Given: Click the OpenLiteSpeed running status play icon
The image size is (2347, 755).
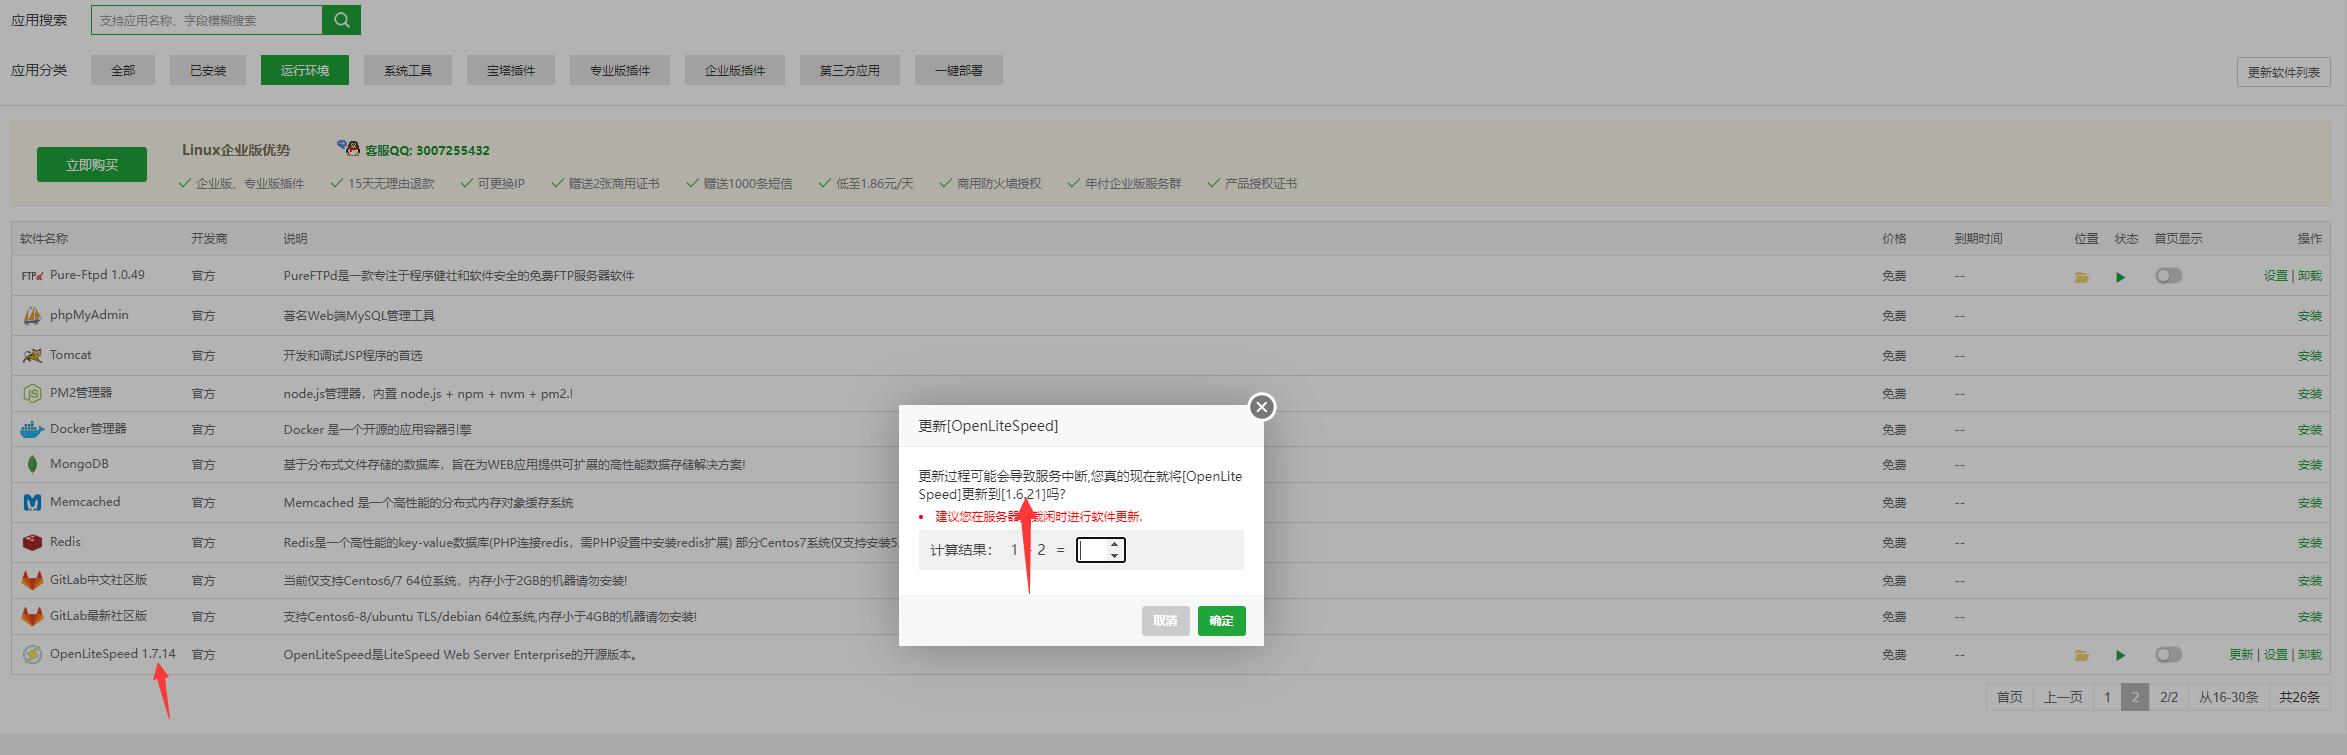Looking at the screenshot, I should [x=2120, y=656].
